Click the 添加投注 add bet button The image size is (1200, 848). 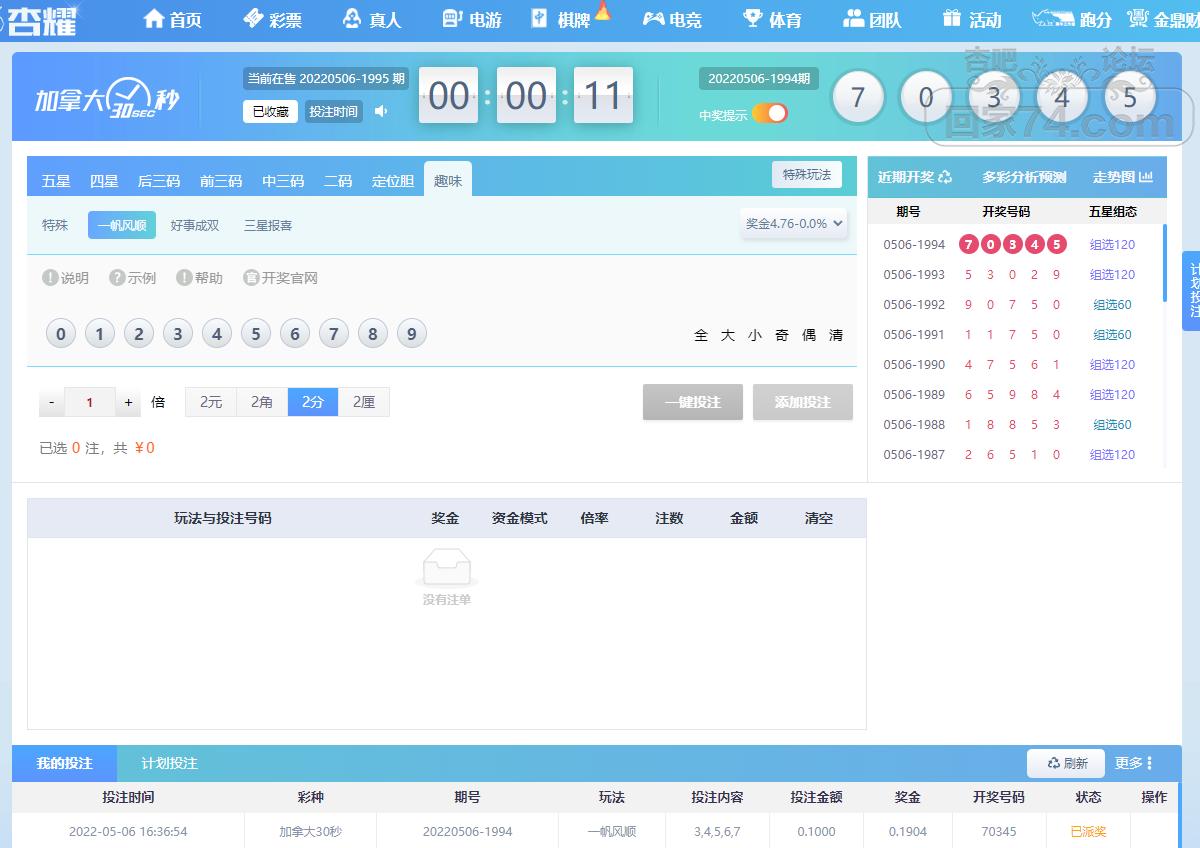tap(803, 402)
